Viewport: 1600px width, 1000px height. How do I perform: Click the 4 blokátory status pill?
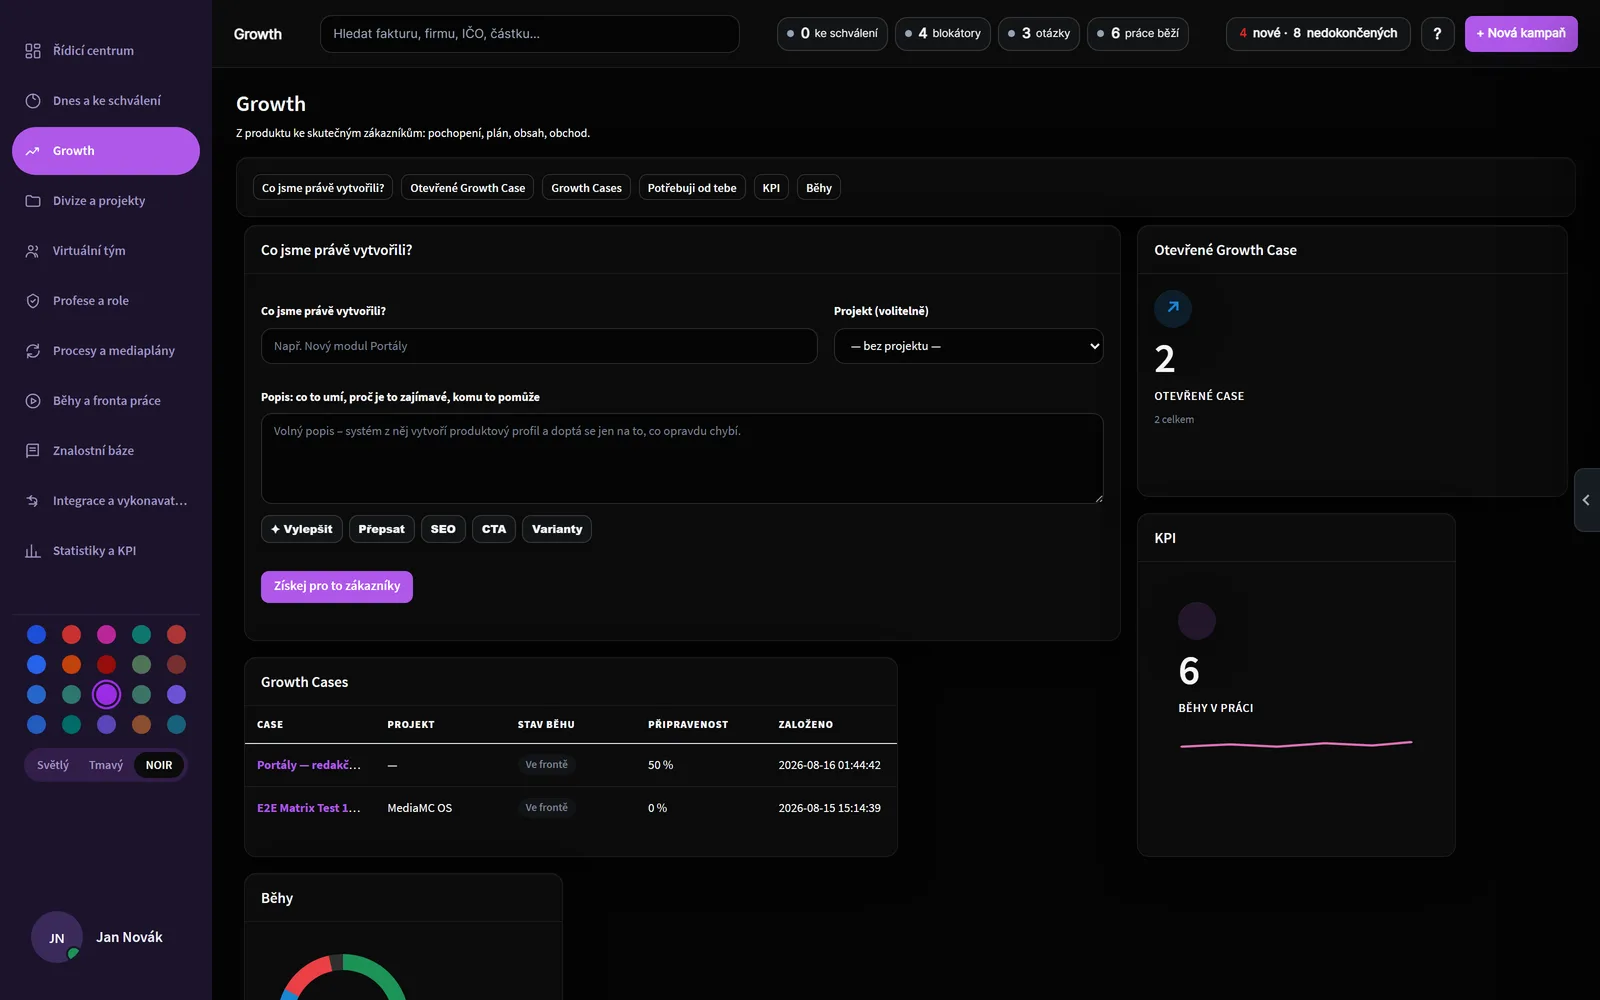coord(943,34)
